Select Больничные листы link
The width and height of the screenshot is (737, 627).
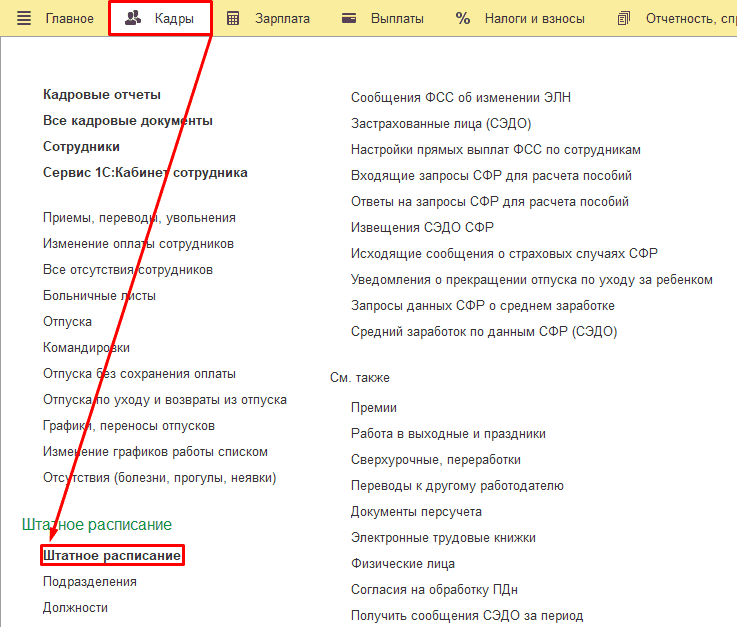click(x=99, y=295)
